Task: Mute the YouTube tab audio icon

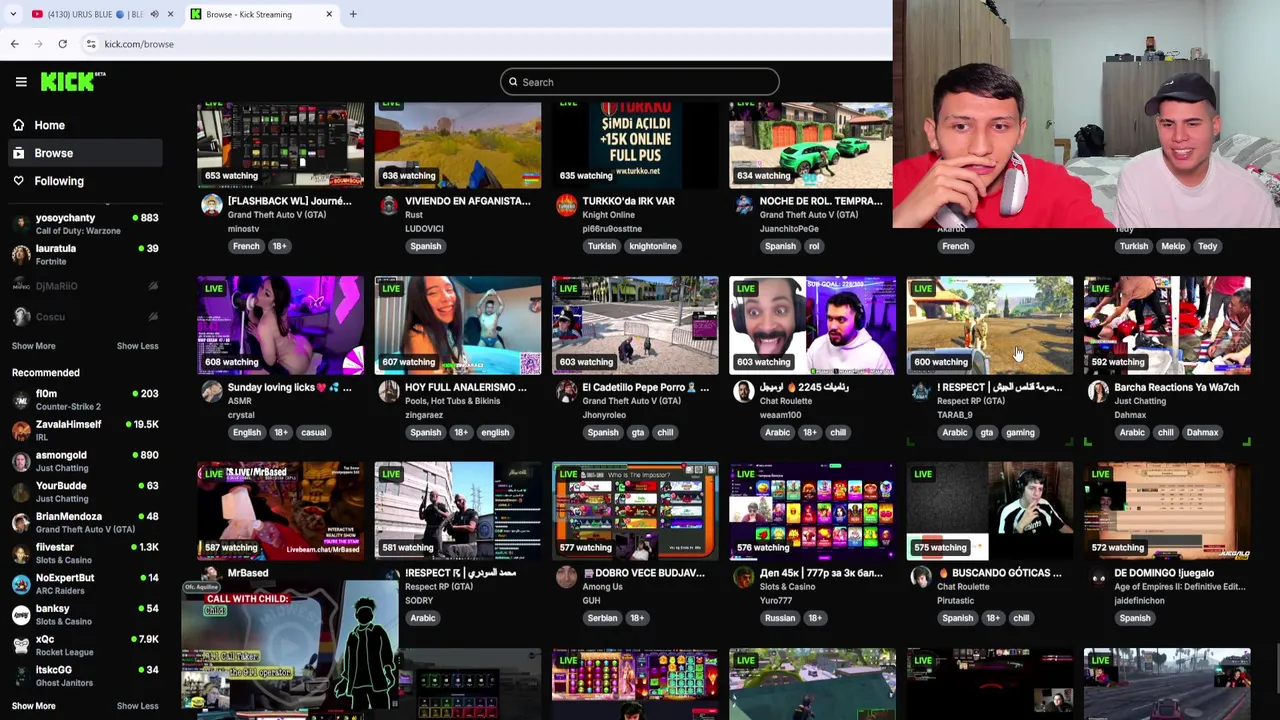Action: tap(154, 14)
